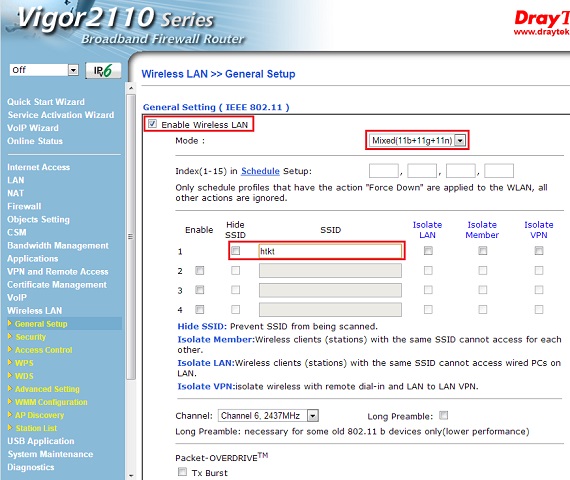Open the Channel selection dropdown
570x480 pixels.
point(268,415)
